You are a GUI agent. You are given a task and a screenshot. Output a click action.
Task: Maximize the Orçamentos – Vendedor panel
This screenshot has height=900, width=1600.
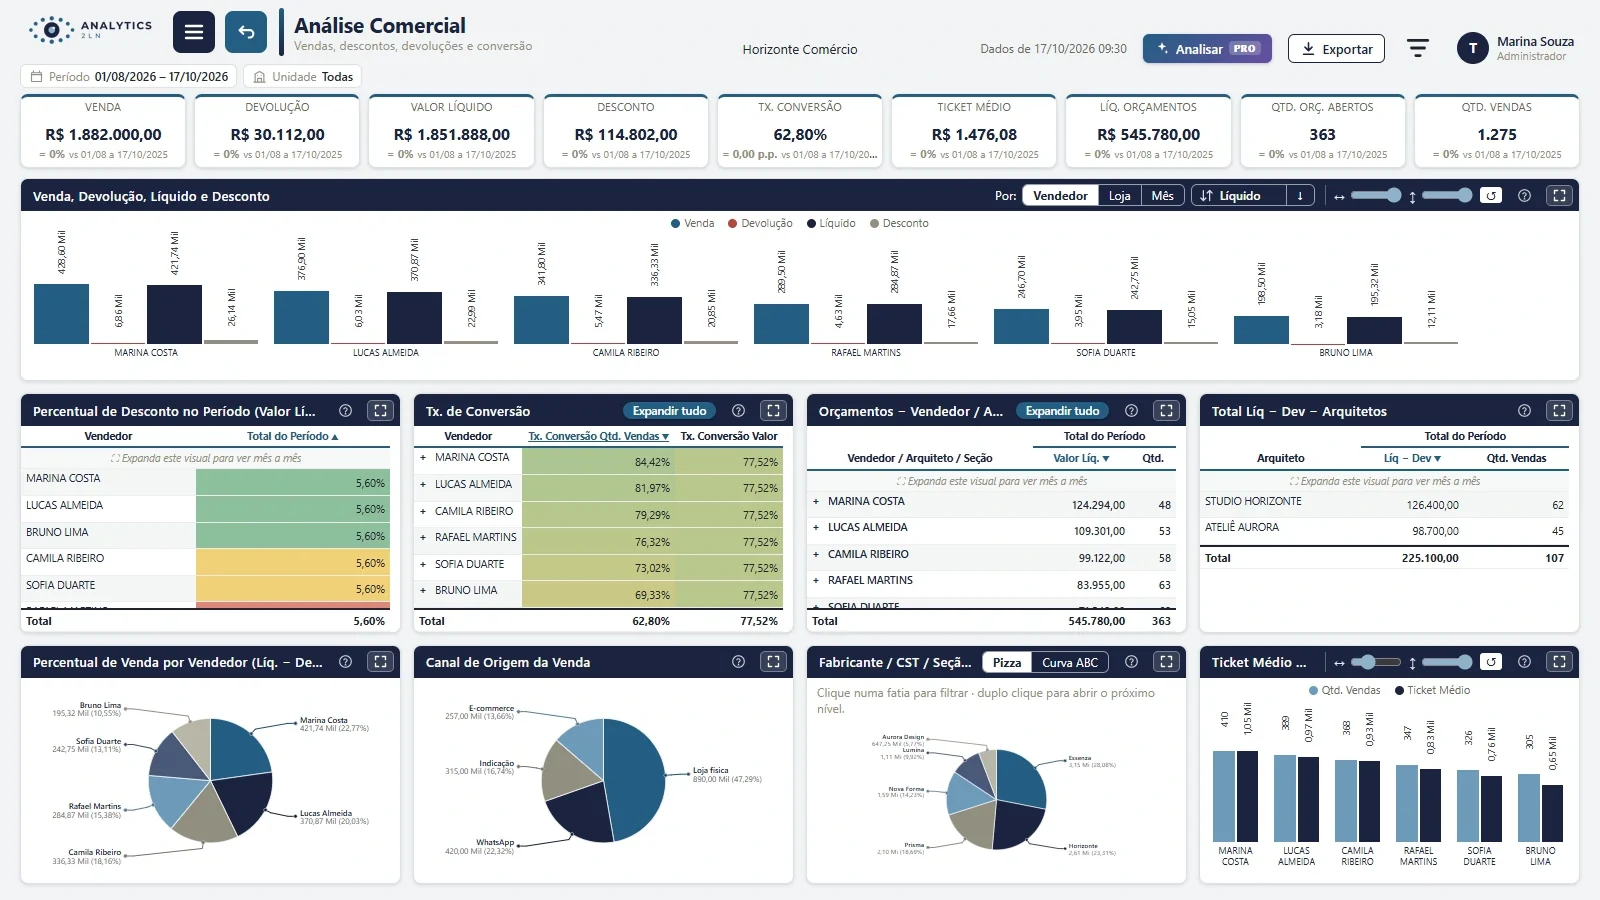point(1166,411)
